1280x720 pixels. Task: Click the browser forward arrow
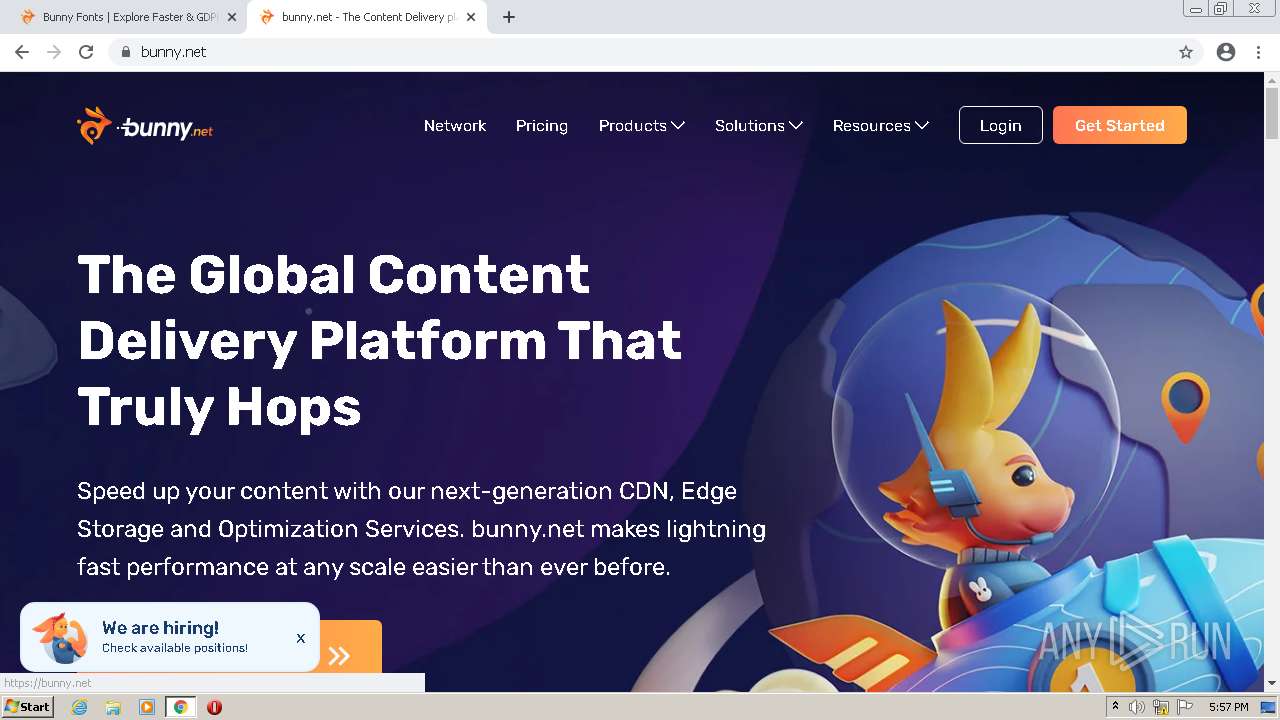54,52
